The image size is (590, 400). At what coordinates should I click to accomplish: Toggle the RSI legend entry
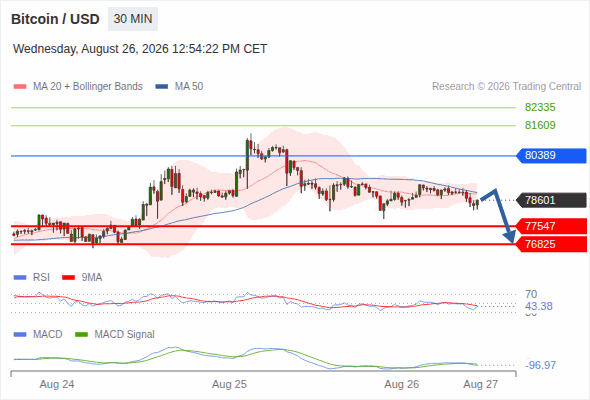click(32, 277)
